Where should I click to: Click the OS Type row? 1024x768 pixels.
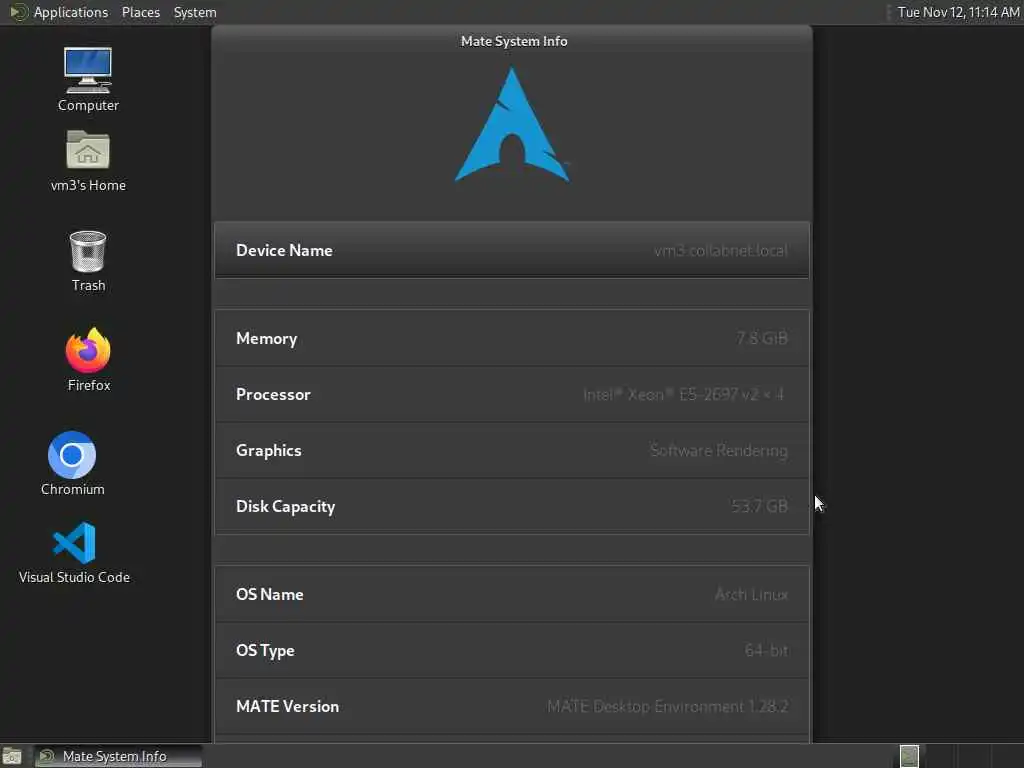pos(512,650)
